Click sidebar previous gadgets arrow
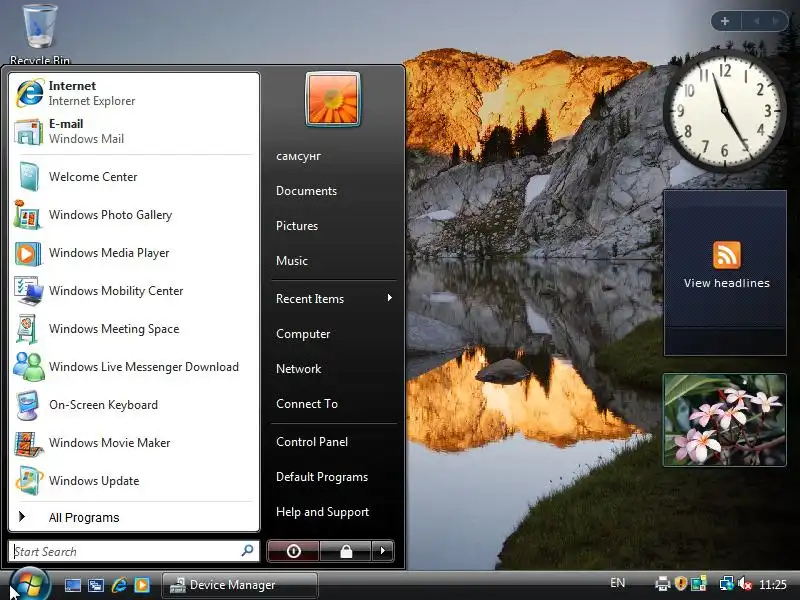Image resolution: width=800 pixels, height=600 pixels. tap(757, 21)
